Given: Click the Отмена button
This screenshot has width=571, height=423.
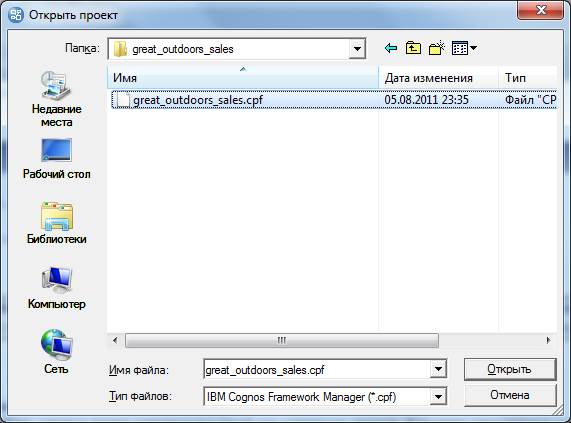Looking at the screenshot, I should (510, 395).
